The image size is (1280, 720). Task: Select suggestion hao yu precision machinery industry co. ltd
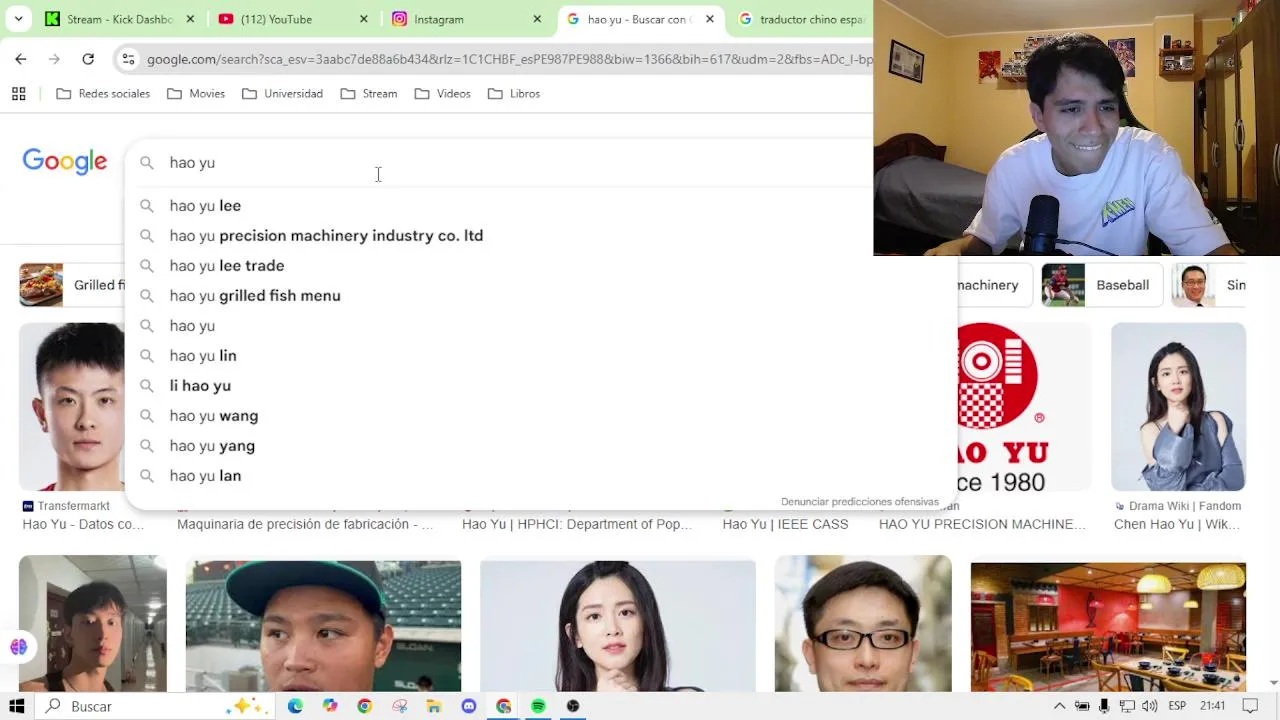(541, 236)
